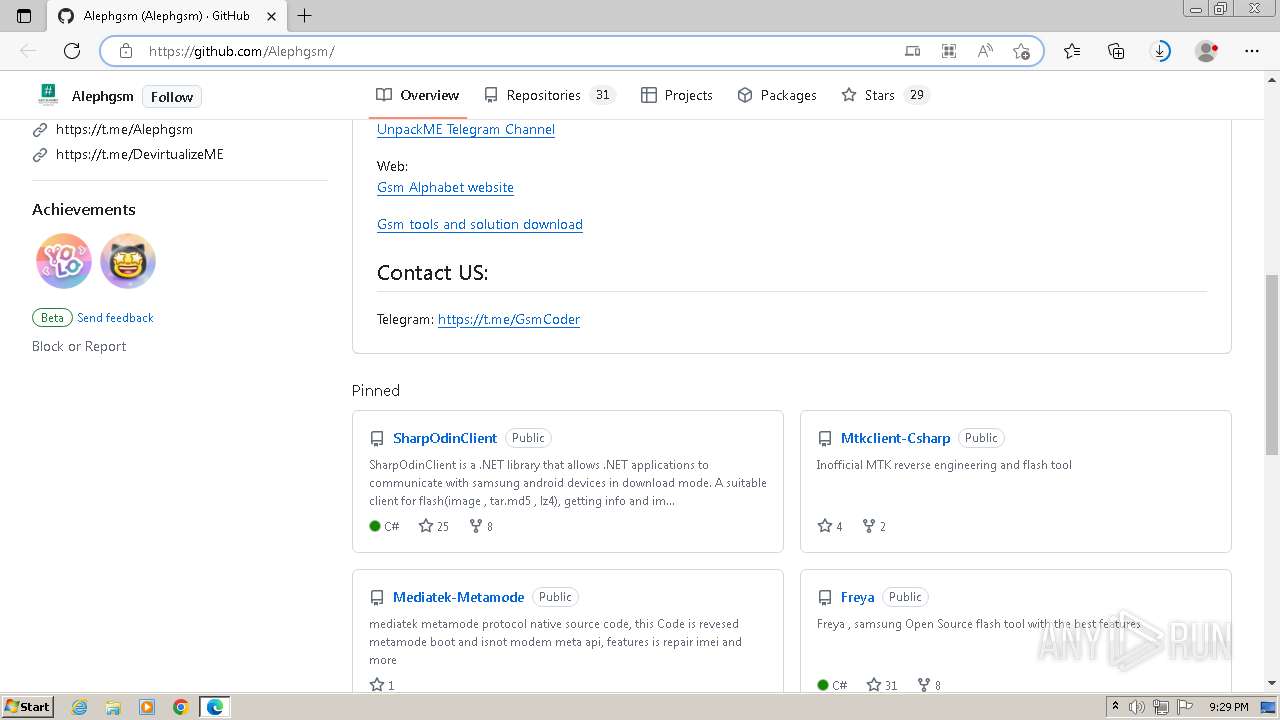Click the Send feedback link
Viewport: 1280px width, 720px height.
(115, 318)
